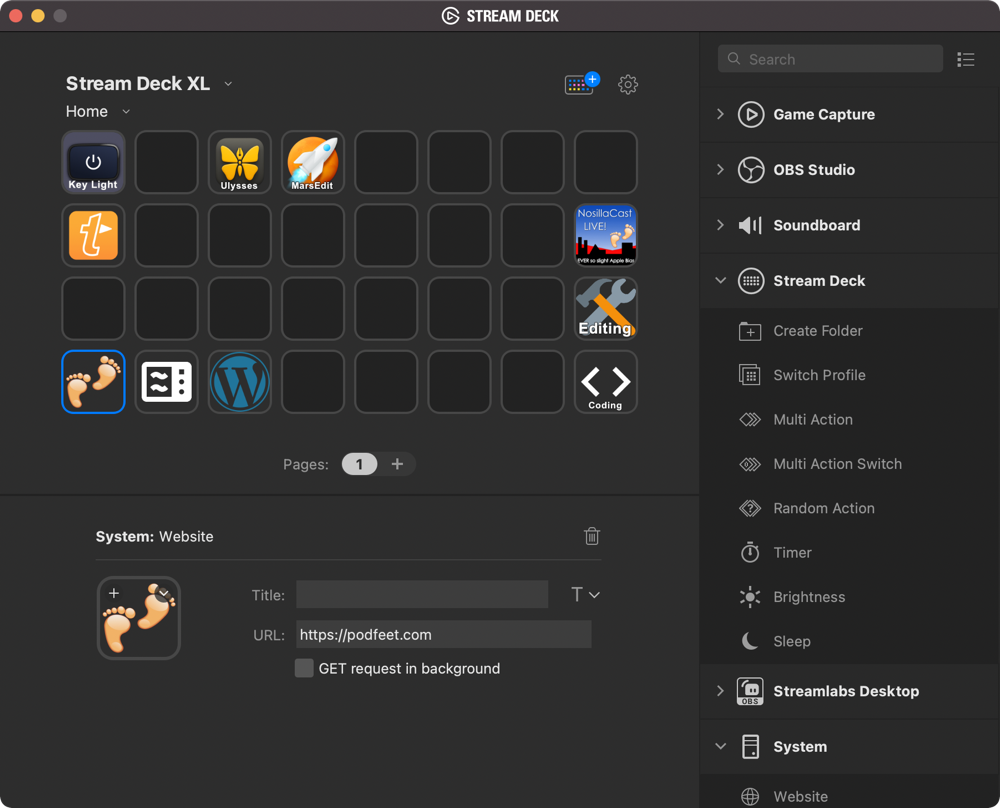Open the title font style dropdown
Image resolution: width=1000 pixels, height=808 pixels.
[585, 595]
